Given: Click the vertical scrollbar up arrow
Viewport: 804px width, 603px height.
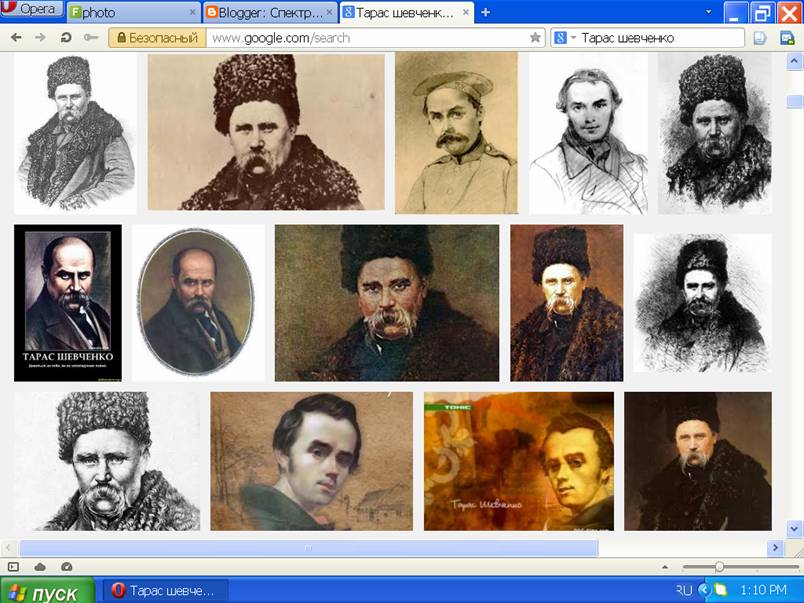Looking at the screenshot, I should coord(794,62).
